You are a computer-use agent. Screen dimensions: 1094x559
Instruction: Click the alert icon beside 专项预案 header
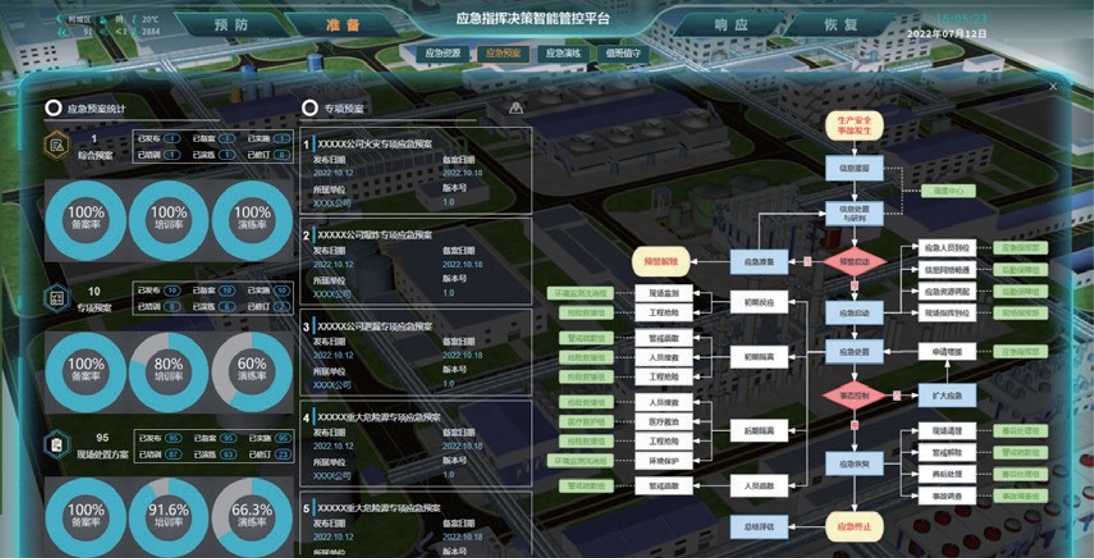pos(516,108)
